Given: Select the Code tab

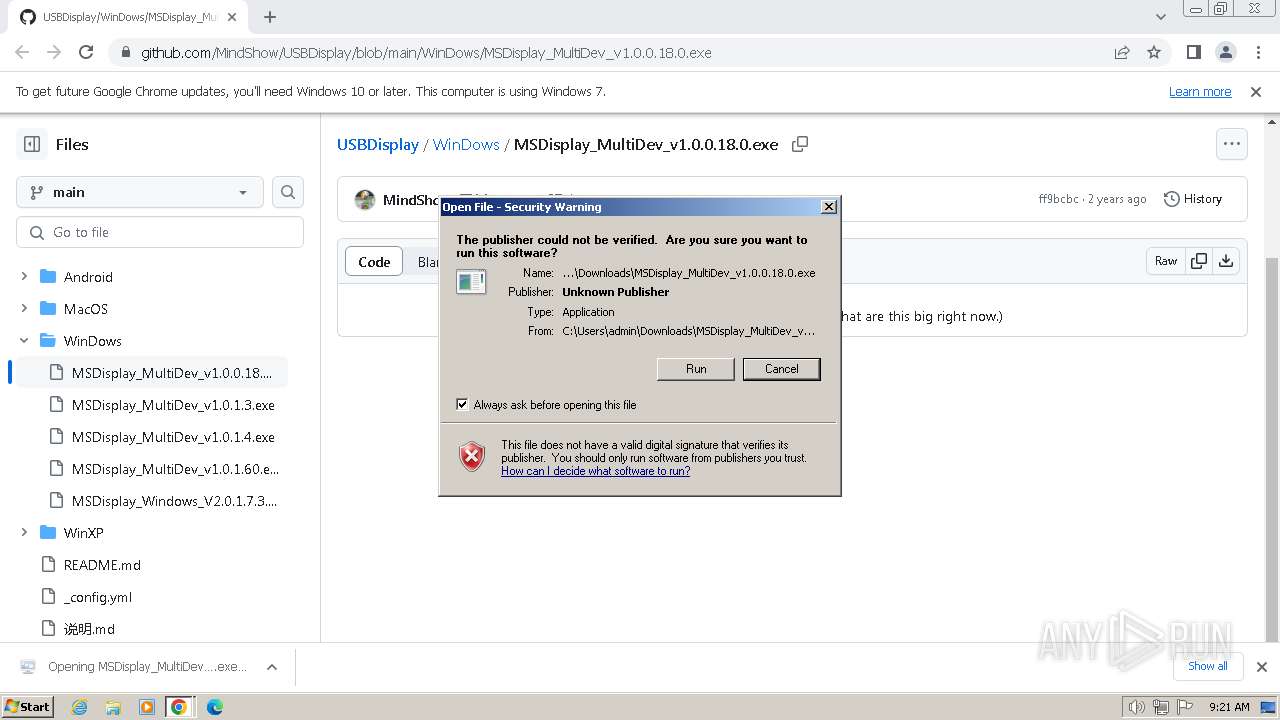Looking at the screenshot, I should click(x=374, y=262).
